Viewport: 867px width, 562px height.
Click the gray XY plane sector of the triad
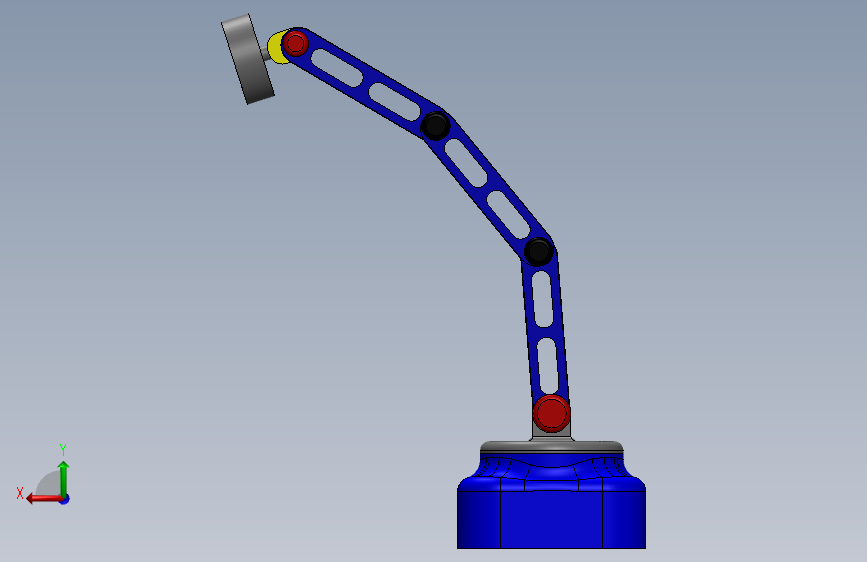click(49, 485)
